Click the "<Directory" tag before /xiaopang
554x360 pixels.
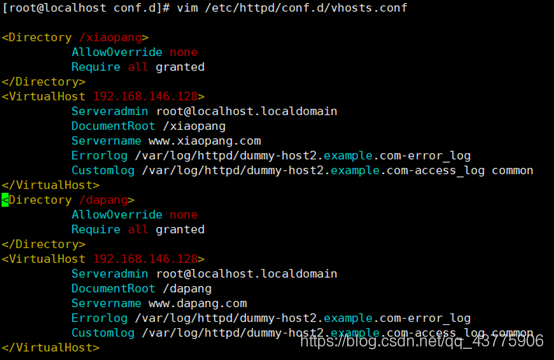37,37
